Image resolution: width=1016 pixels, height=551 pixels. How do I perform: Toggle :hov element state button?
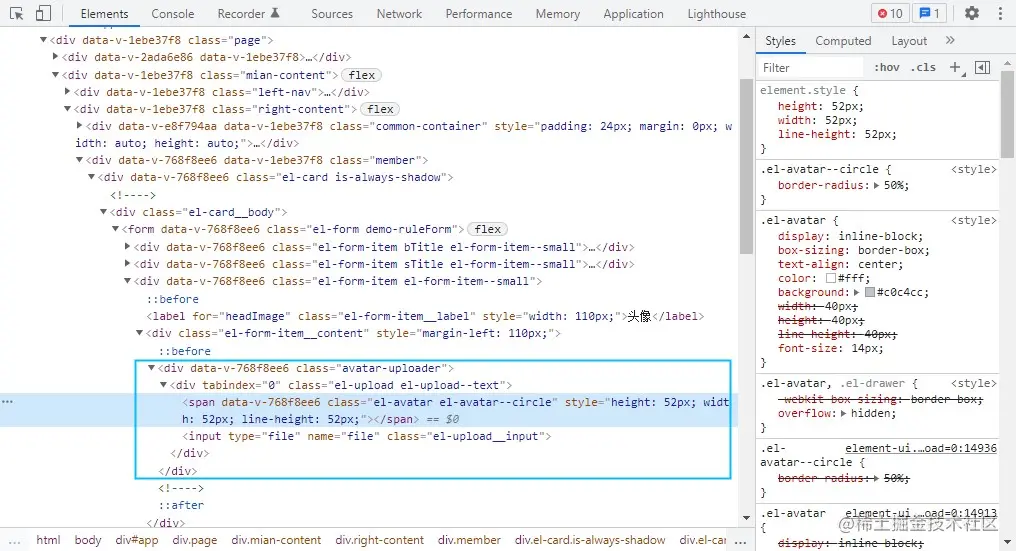(886, 67)
